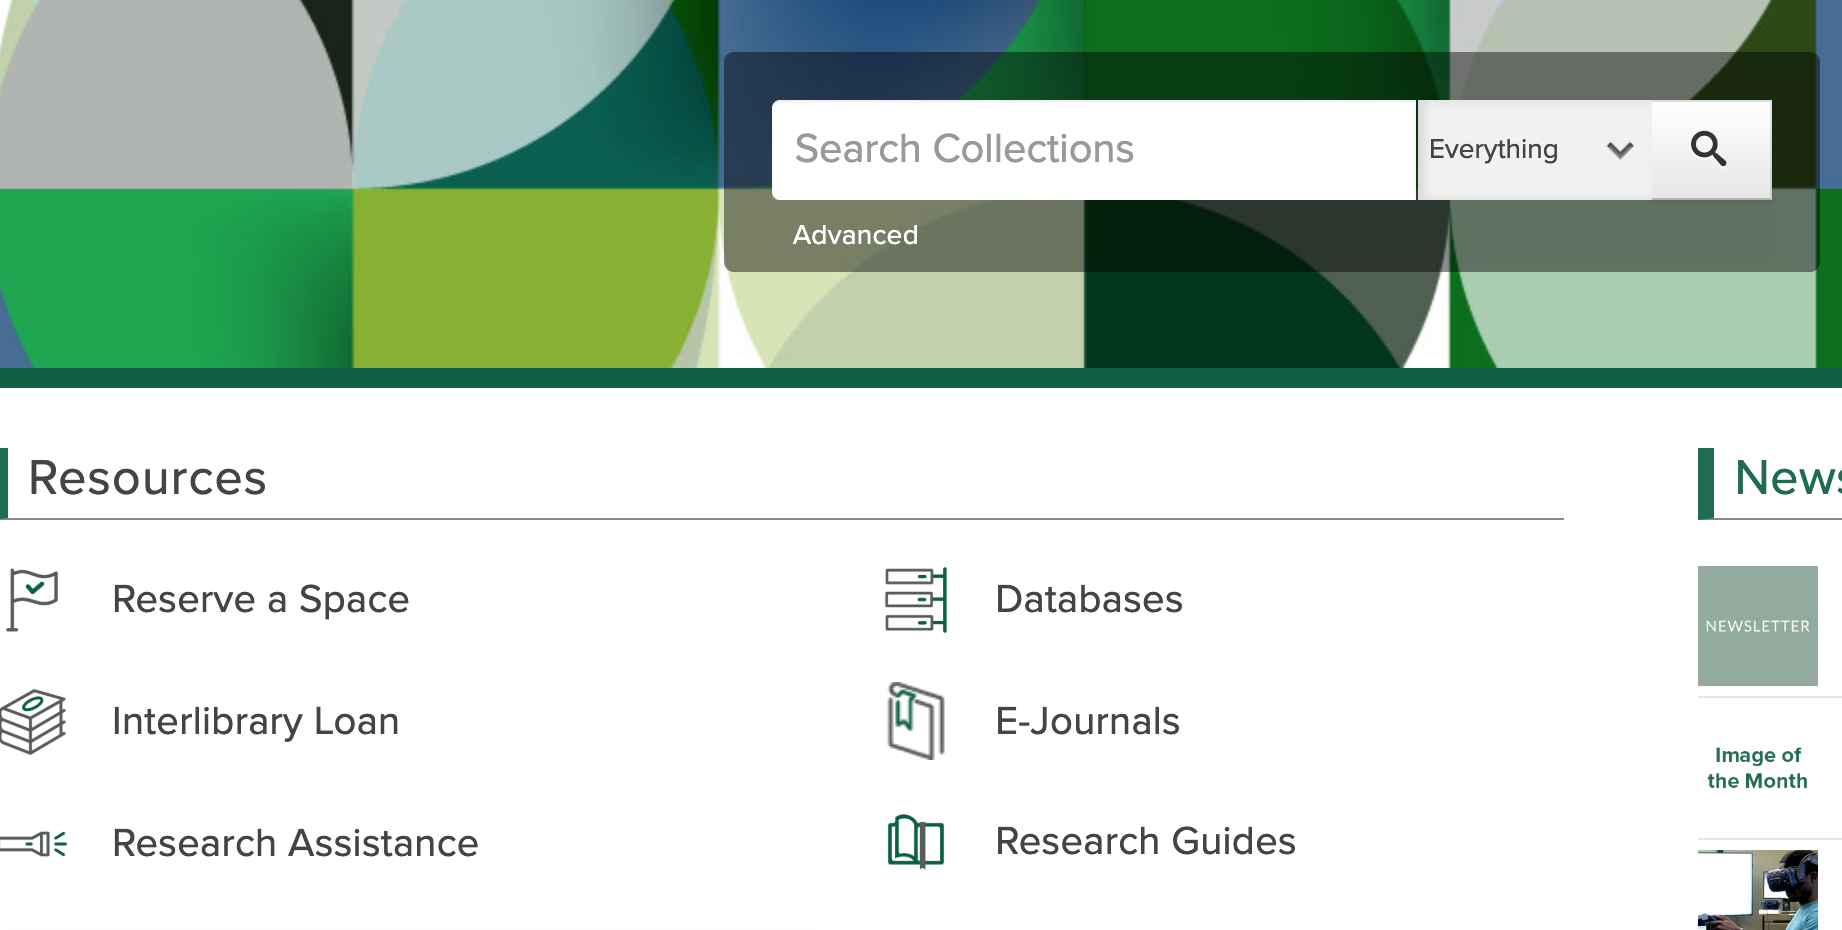Open the Research Assistance link
1842x930 pixels.
coord(295,844)
